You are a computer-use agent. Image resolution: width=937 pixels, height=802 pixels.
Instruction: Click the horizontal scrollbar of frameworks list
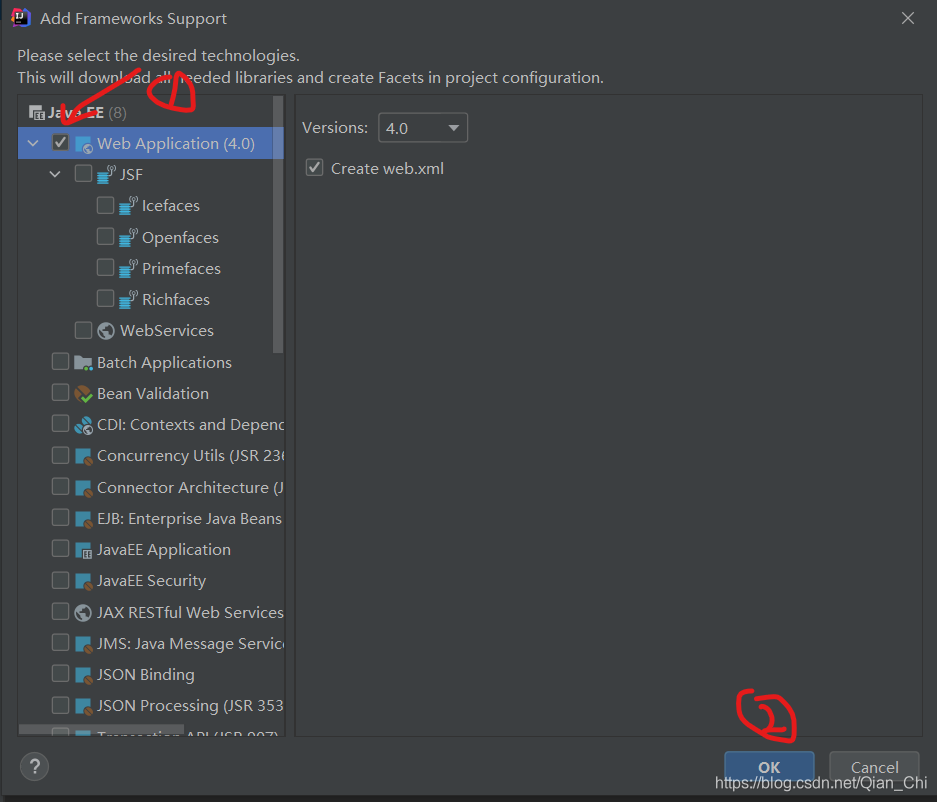click(101, 730)
